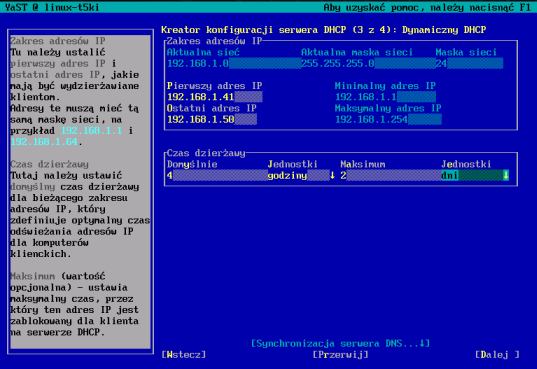Click the YaST @ linux-t5ki header text
537x369 pixels.
(x=52, y=7)
